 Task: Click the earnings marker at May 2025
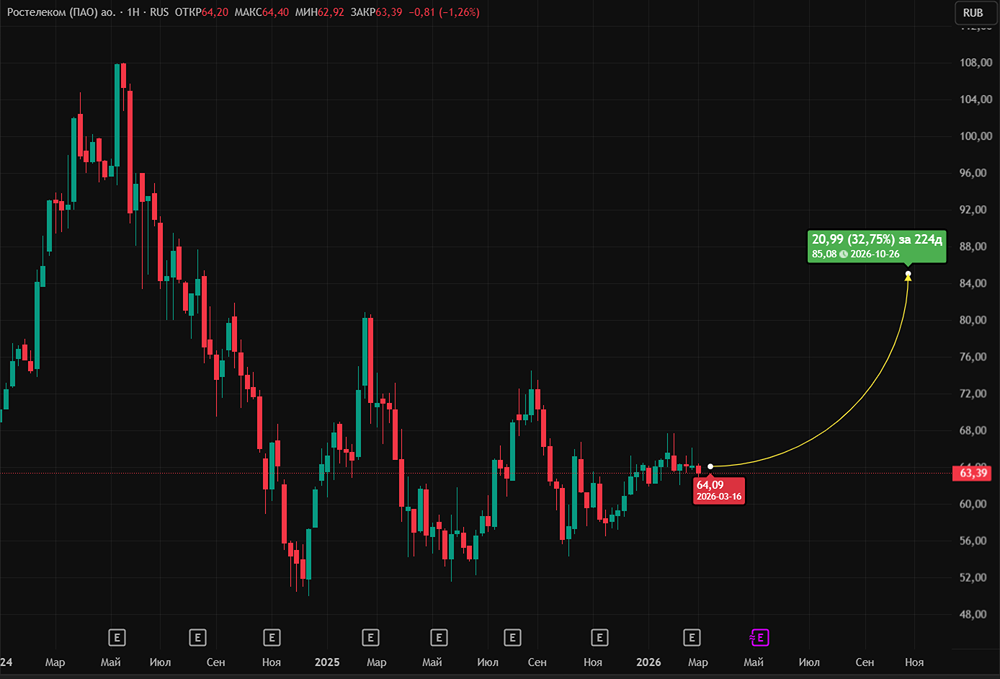coord(439,638)
